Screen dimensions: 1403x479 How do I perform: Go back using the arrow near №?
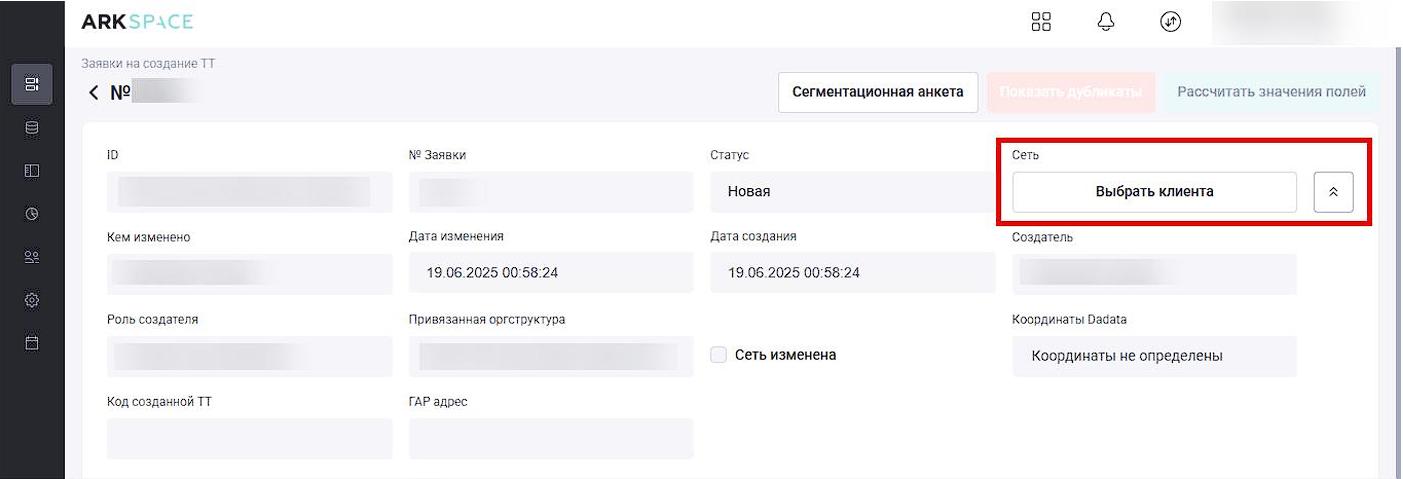(x=94, y=93)
